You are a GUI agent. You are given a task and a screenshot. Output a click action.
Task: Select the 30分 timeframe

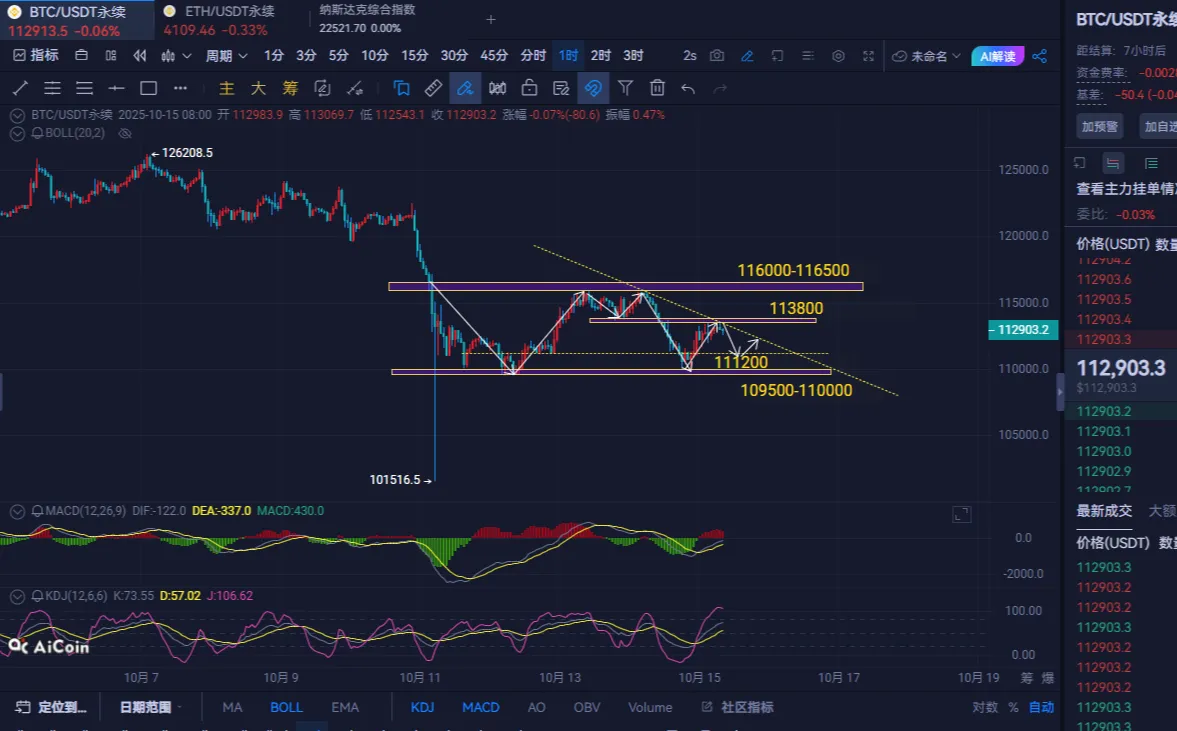click(454, 56)
